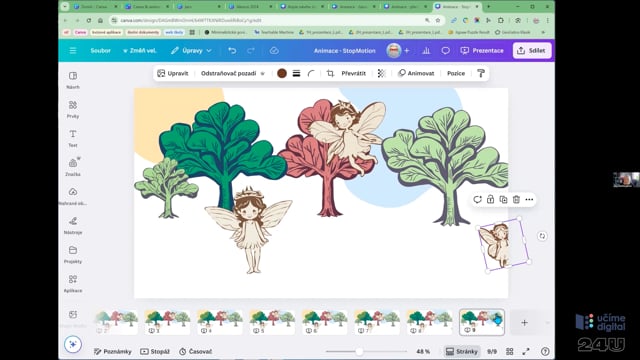The height and width of the screenshot is (360, 640).
Task: Open the 48 % zoom level menu
Action: 423,351
